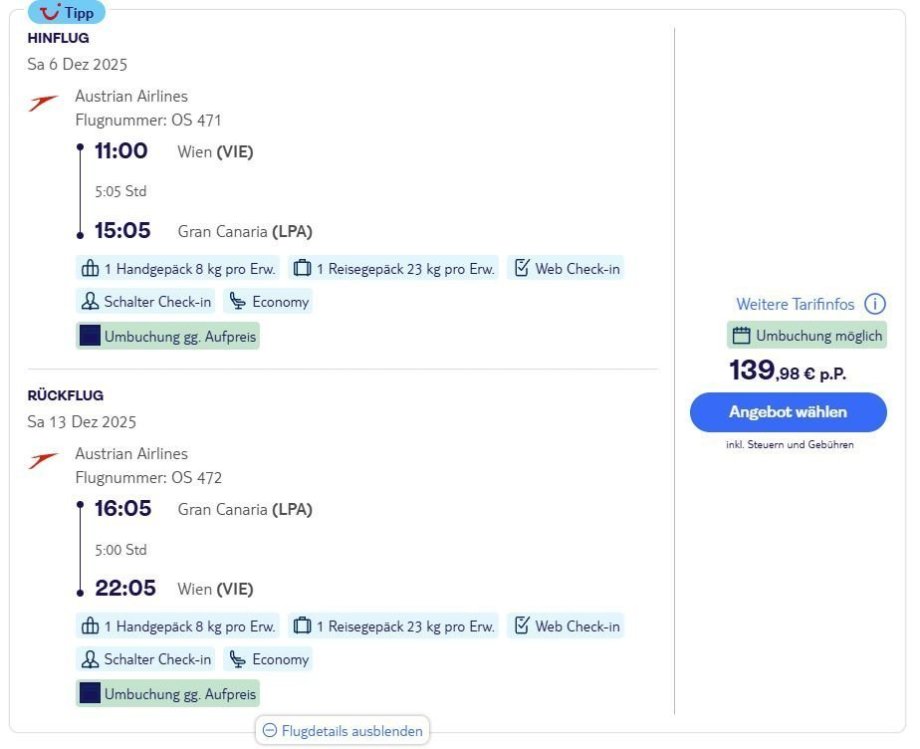Click the outbound checked baggage 23 kg icon
The image size is (920, 749).
click(x=302, y=268)
